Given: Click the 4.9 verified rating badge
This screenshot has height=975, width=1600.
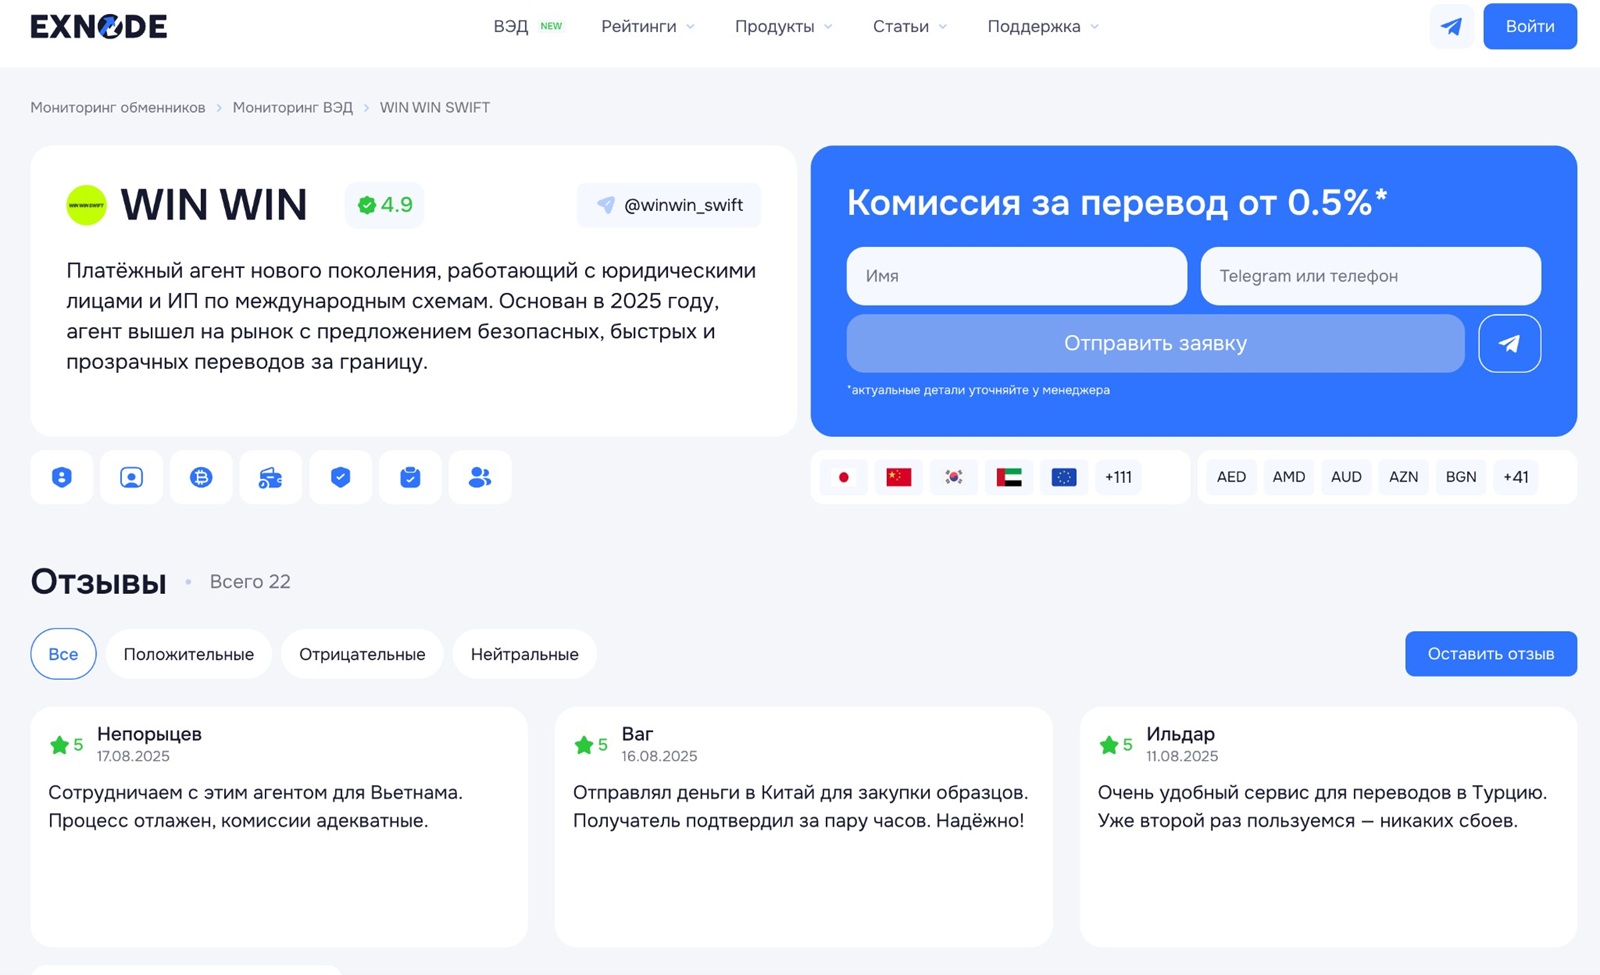Looking at the screenshot, I should 385,205.
